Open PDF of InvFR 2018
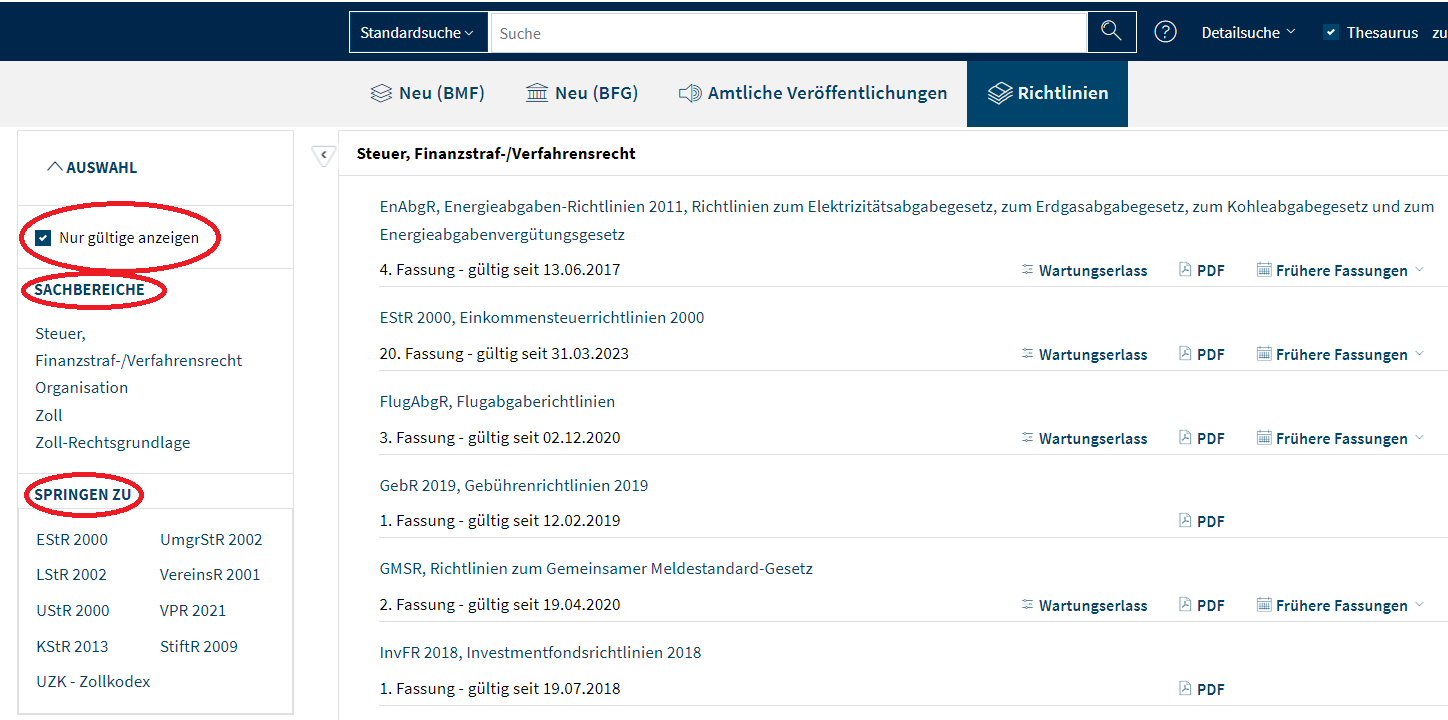The image size is (1448, 720). tap(1201, 689)
